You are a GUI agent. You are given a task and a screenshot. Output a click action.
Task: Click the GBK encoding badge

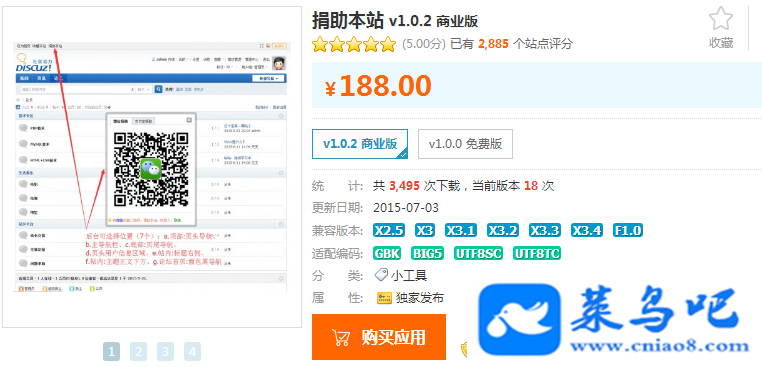pos(387,253)
